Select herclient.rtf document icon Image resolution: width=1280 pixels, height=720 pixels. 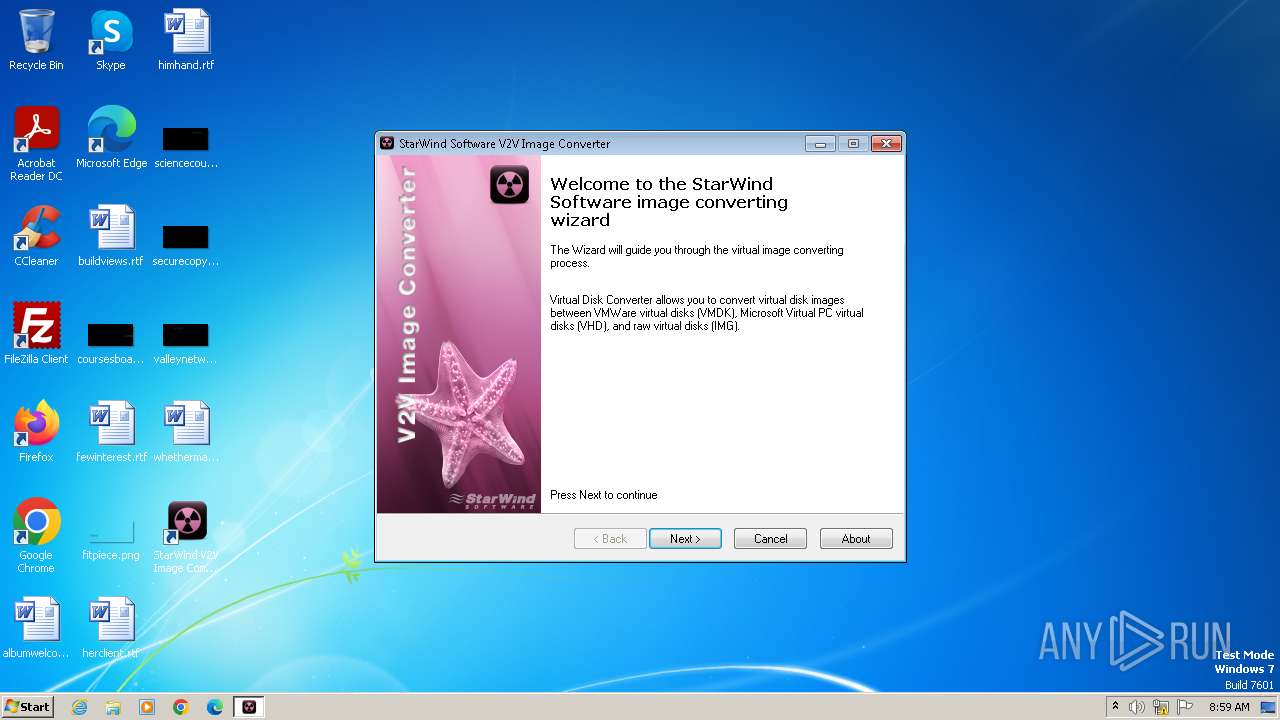[x=111, y=628]
